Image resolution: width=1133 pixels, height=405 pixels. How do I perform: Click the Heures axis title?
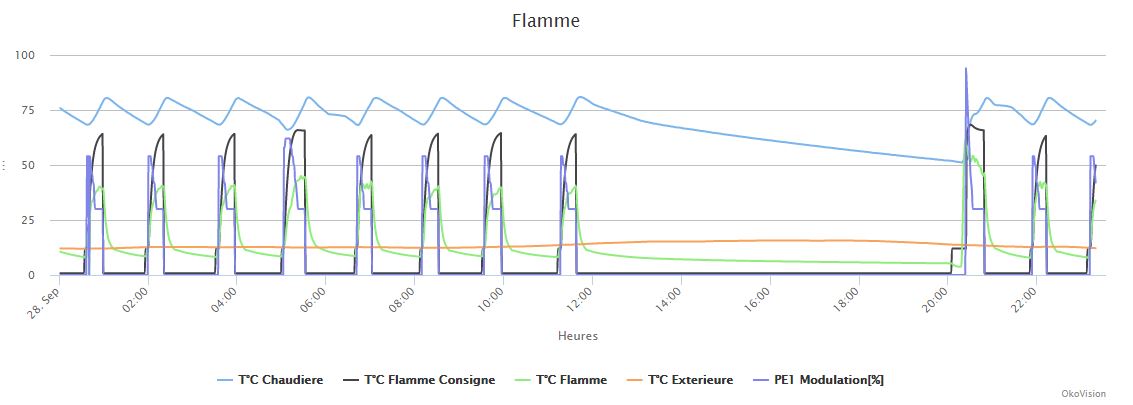[x=578, y=336]
